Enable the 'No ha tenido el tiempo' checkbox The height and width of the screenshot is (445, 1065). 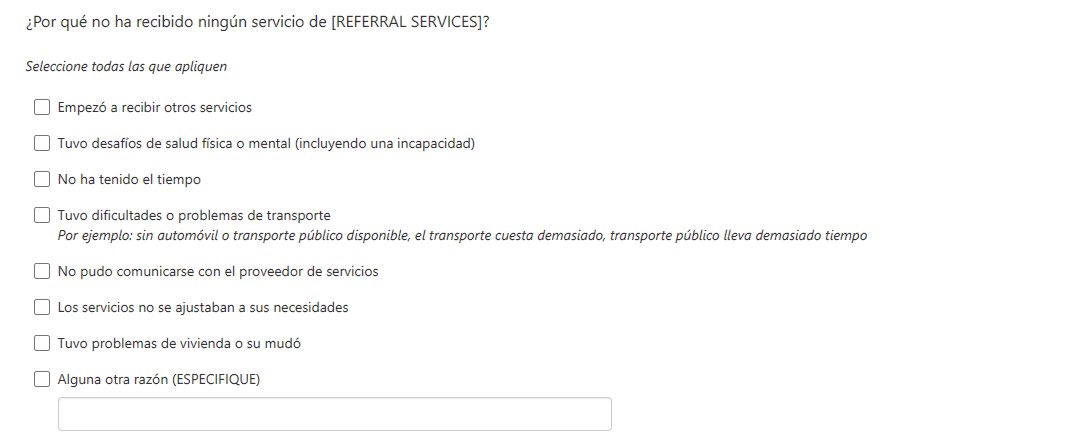coord(42,179)
